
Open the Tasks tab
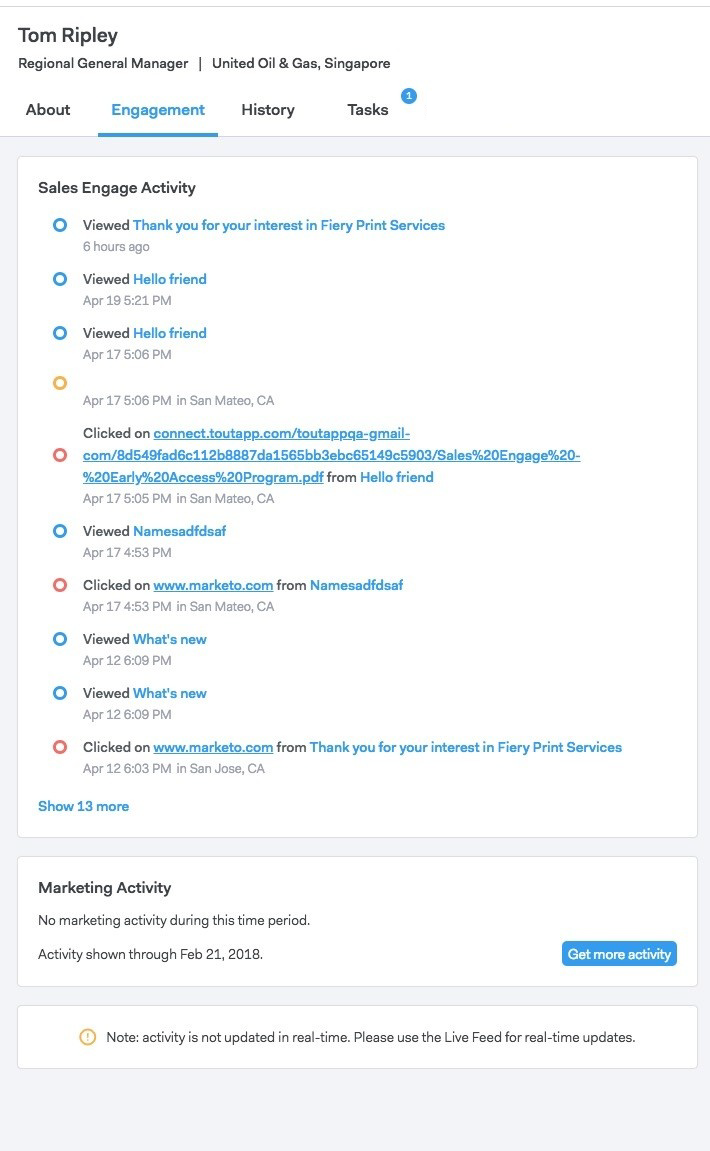pos(367,110)
